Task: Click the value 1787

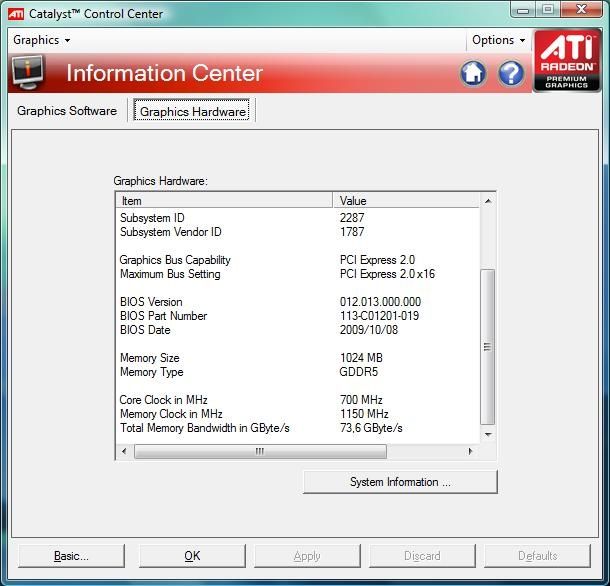Action: (x=352, y=232)
